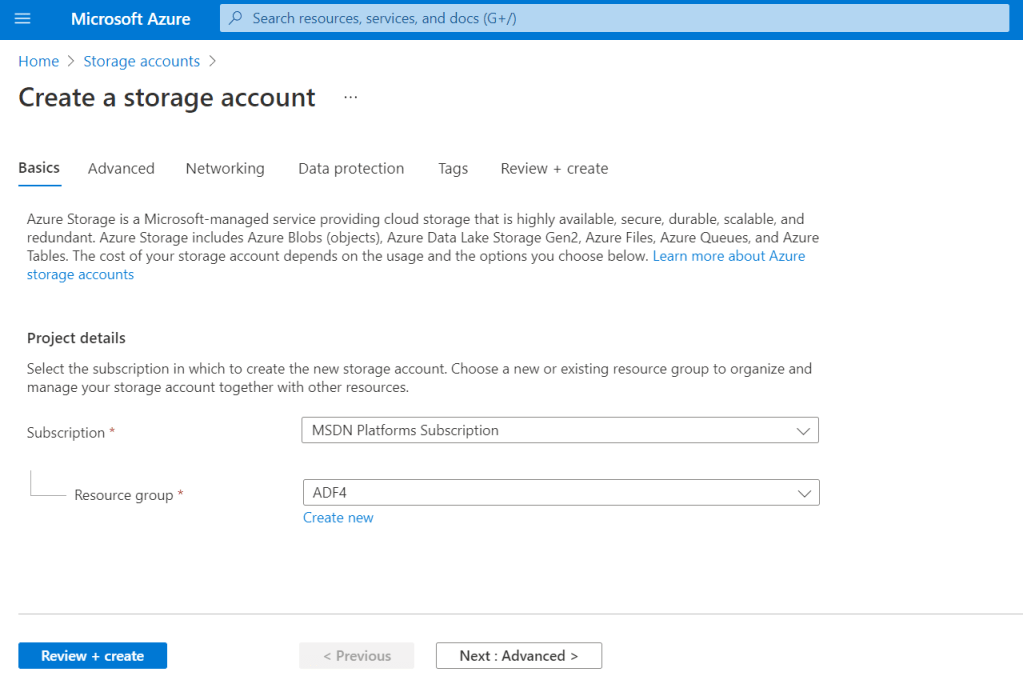
Task: Open the hamburger portal menu
Action: tap(23, 19)
